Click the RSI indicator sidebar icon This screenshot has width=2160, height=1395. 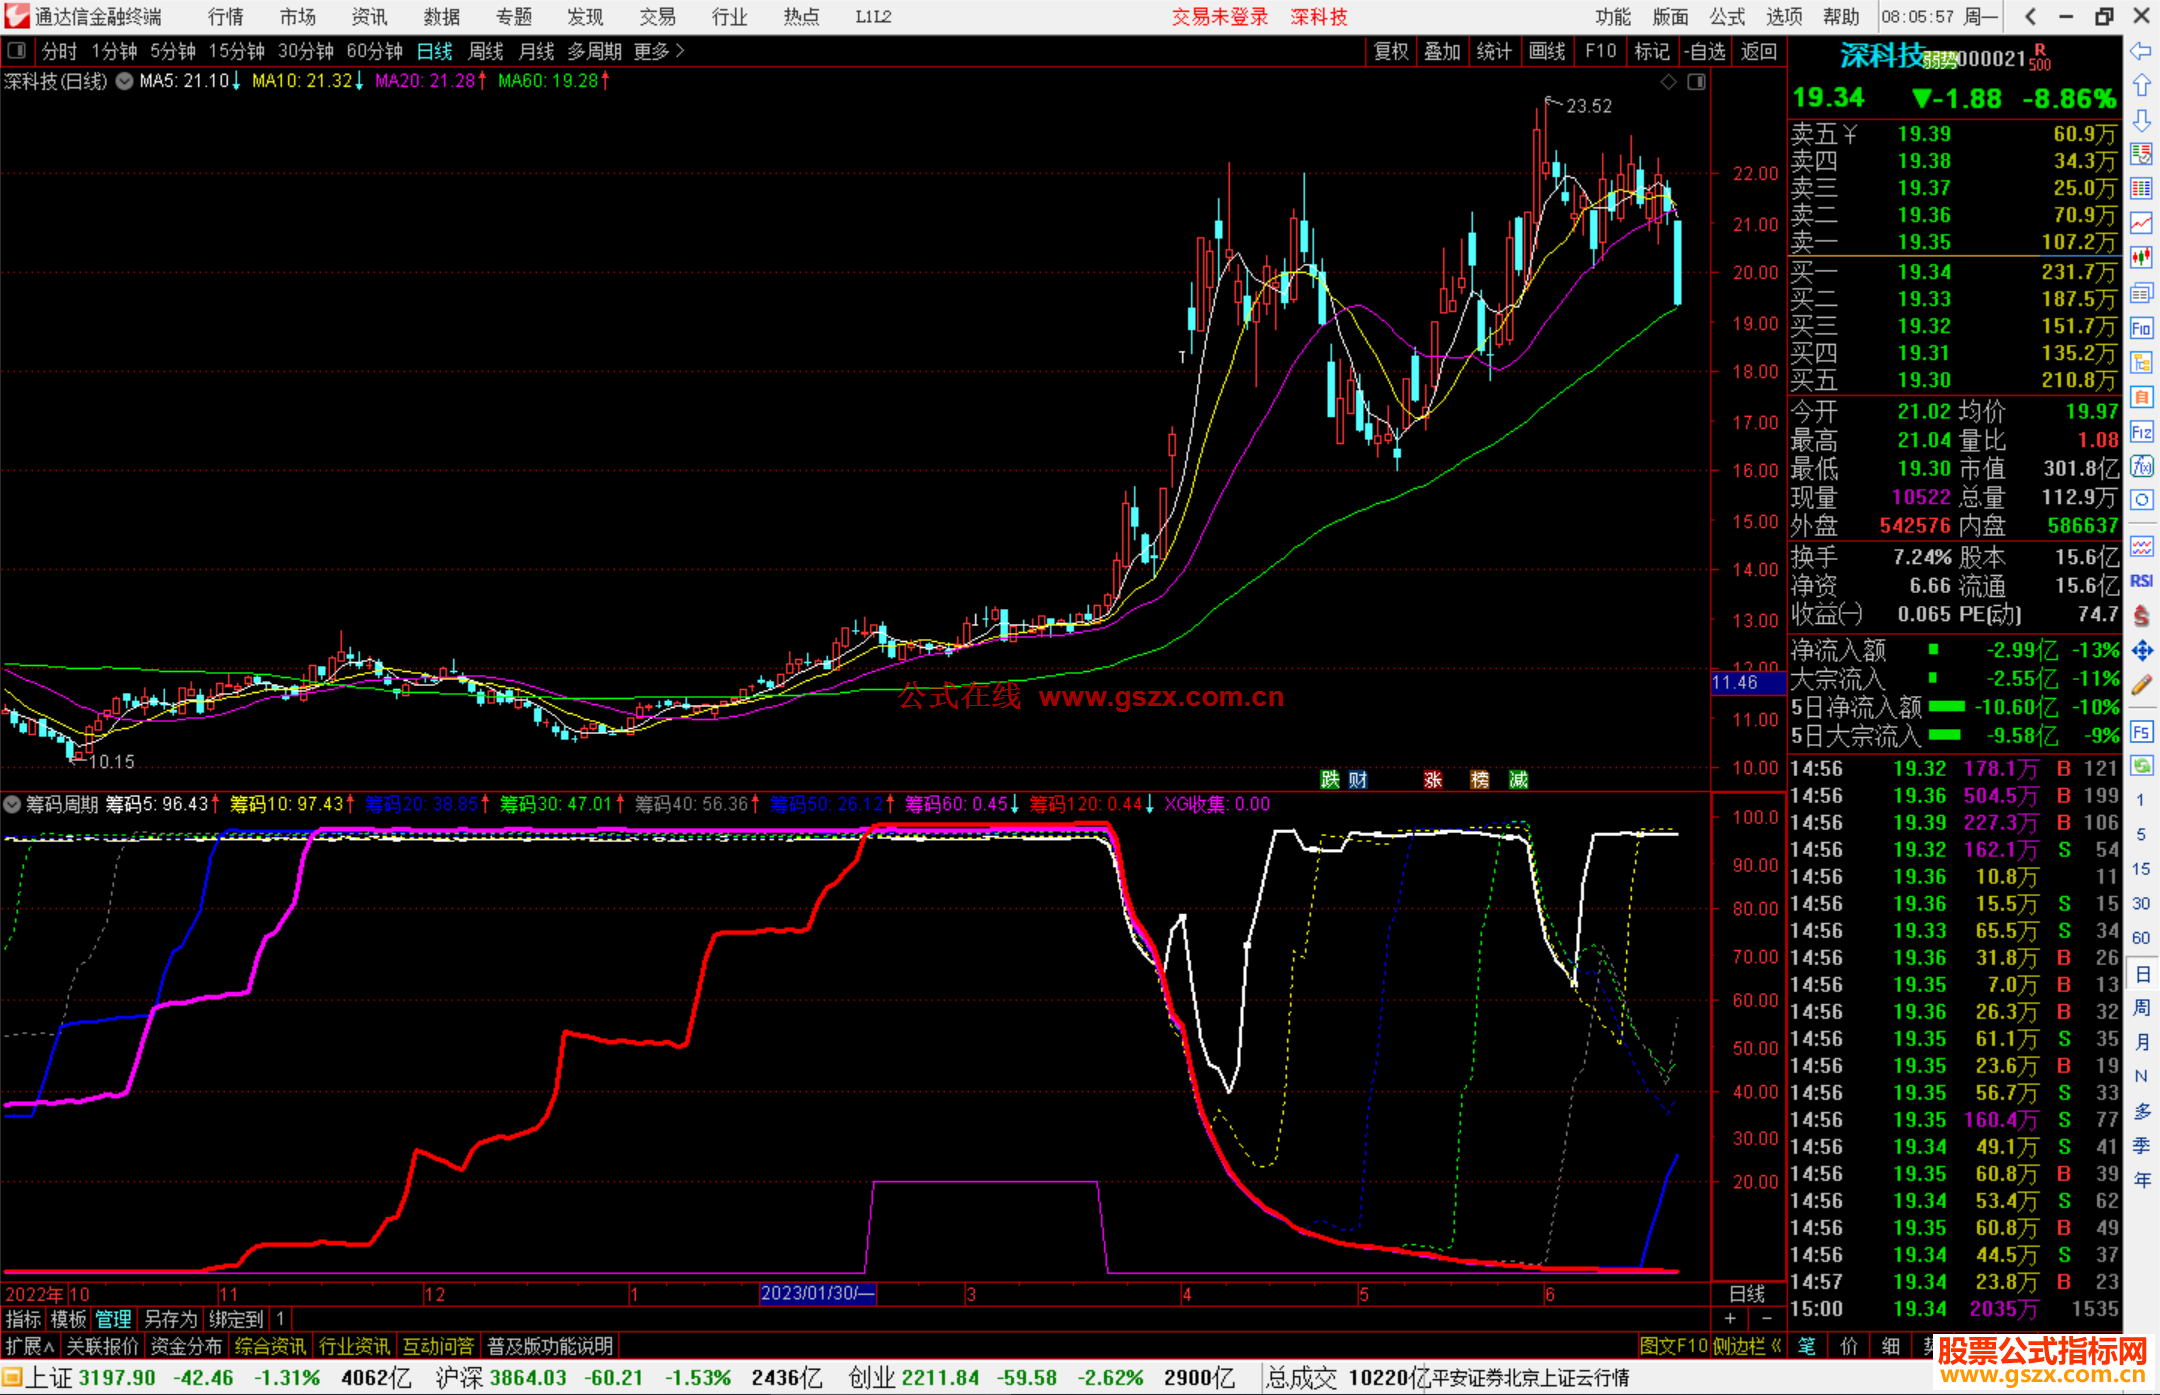2141,581
